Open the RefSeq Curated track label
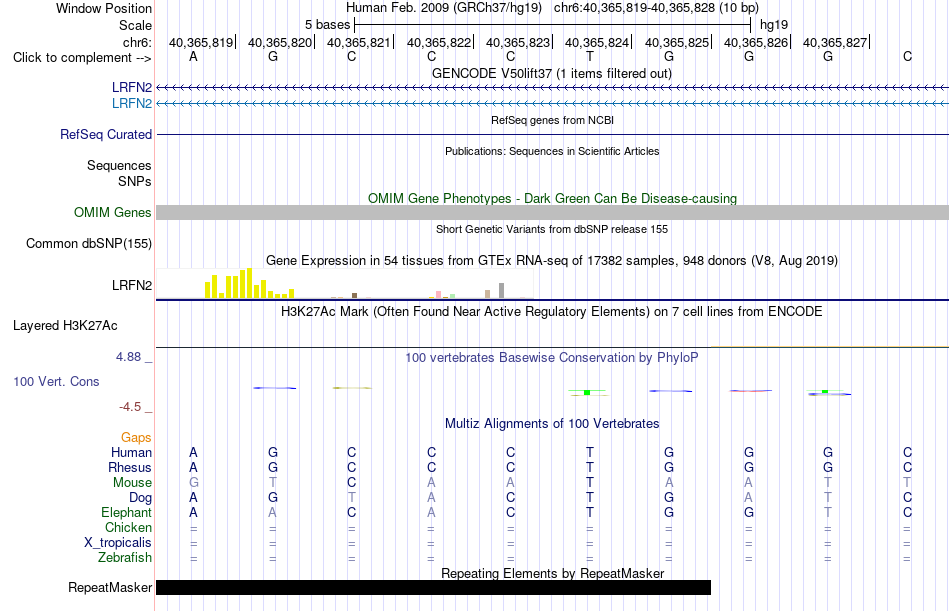The height and width of the screenshot is (611, 950). [x=106, y=134]
